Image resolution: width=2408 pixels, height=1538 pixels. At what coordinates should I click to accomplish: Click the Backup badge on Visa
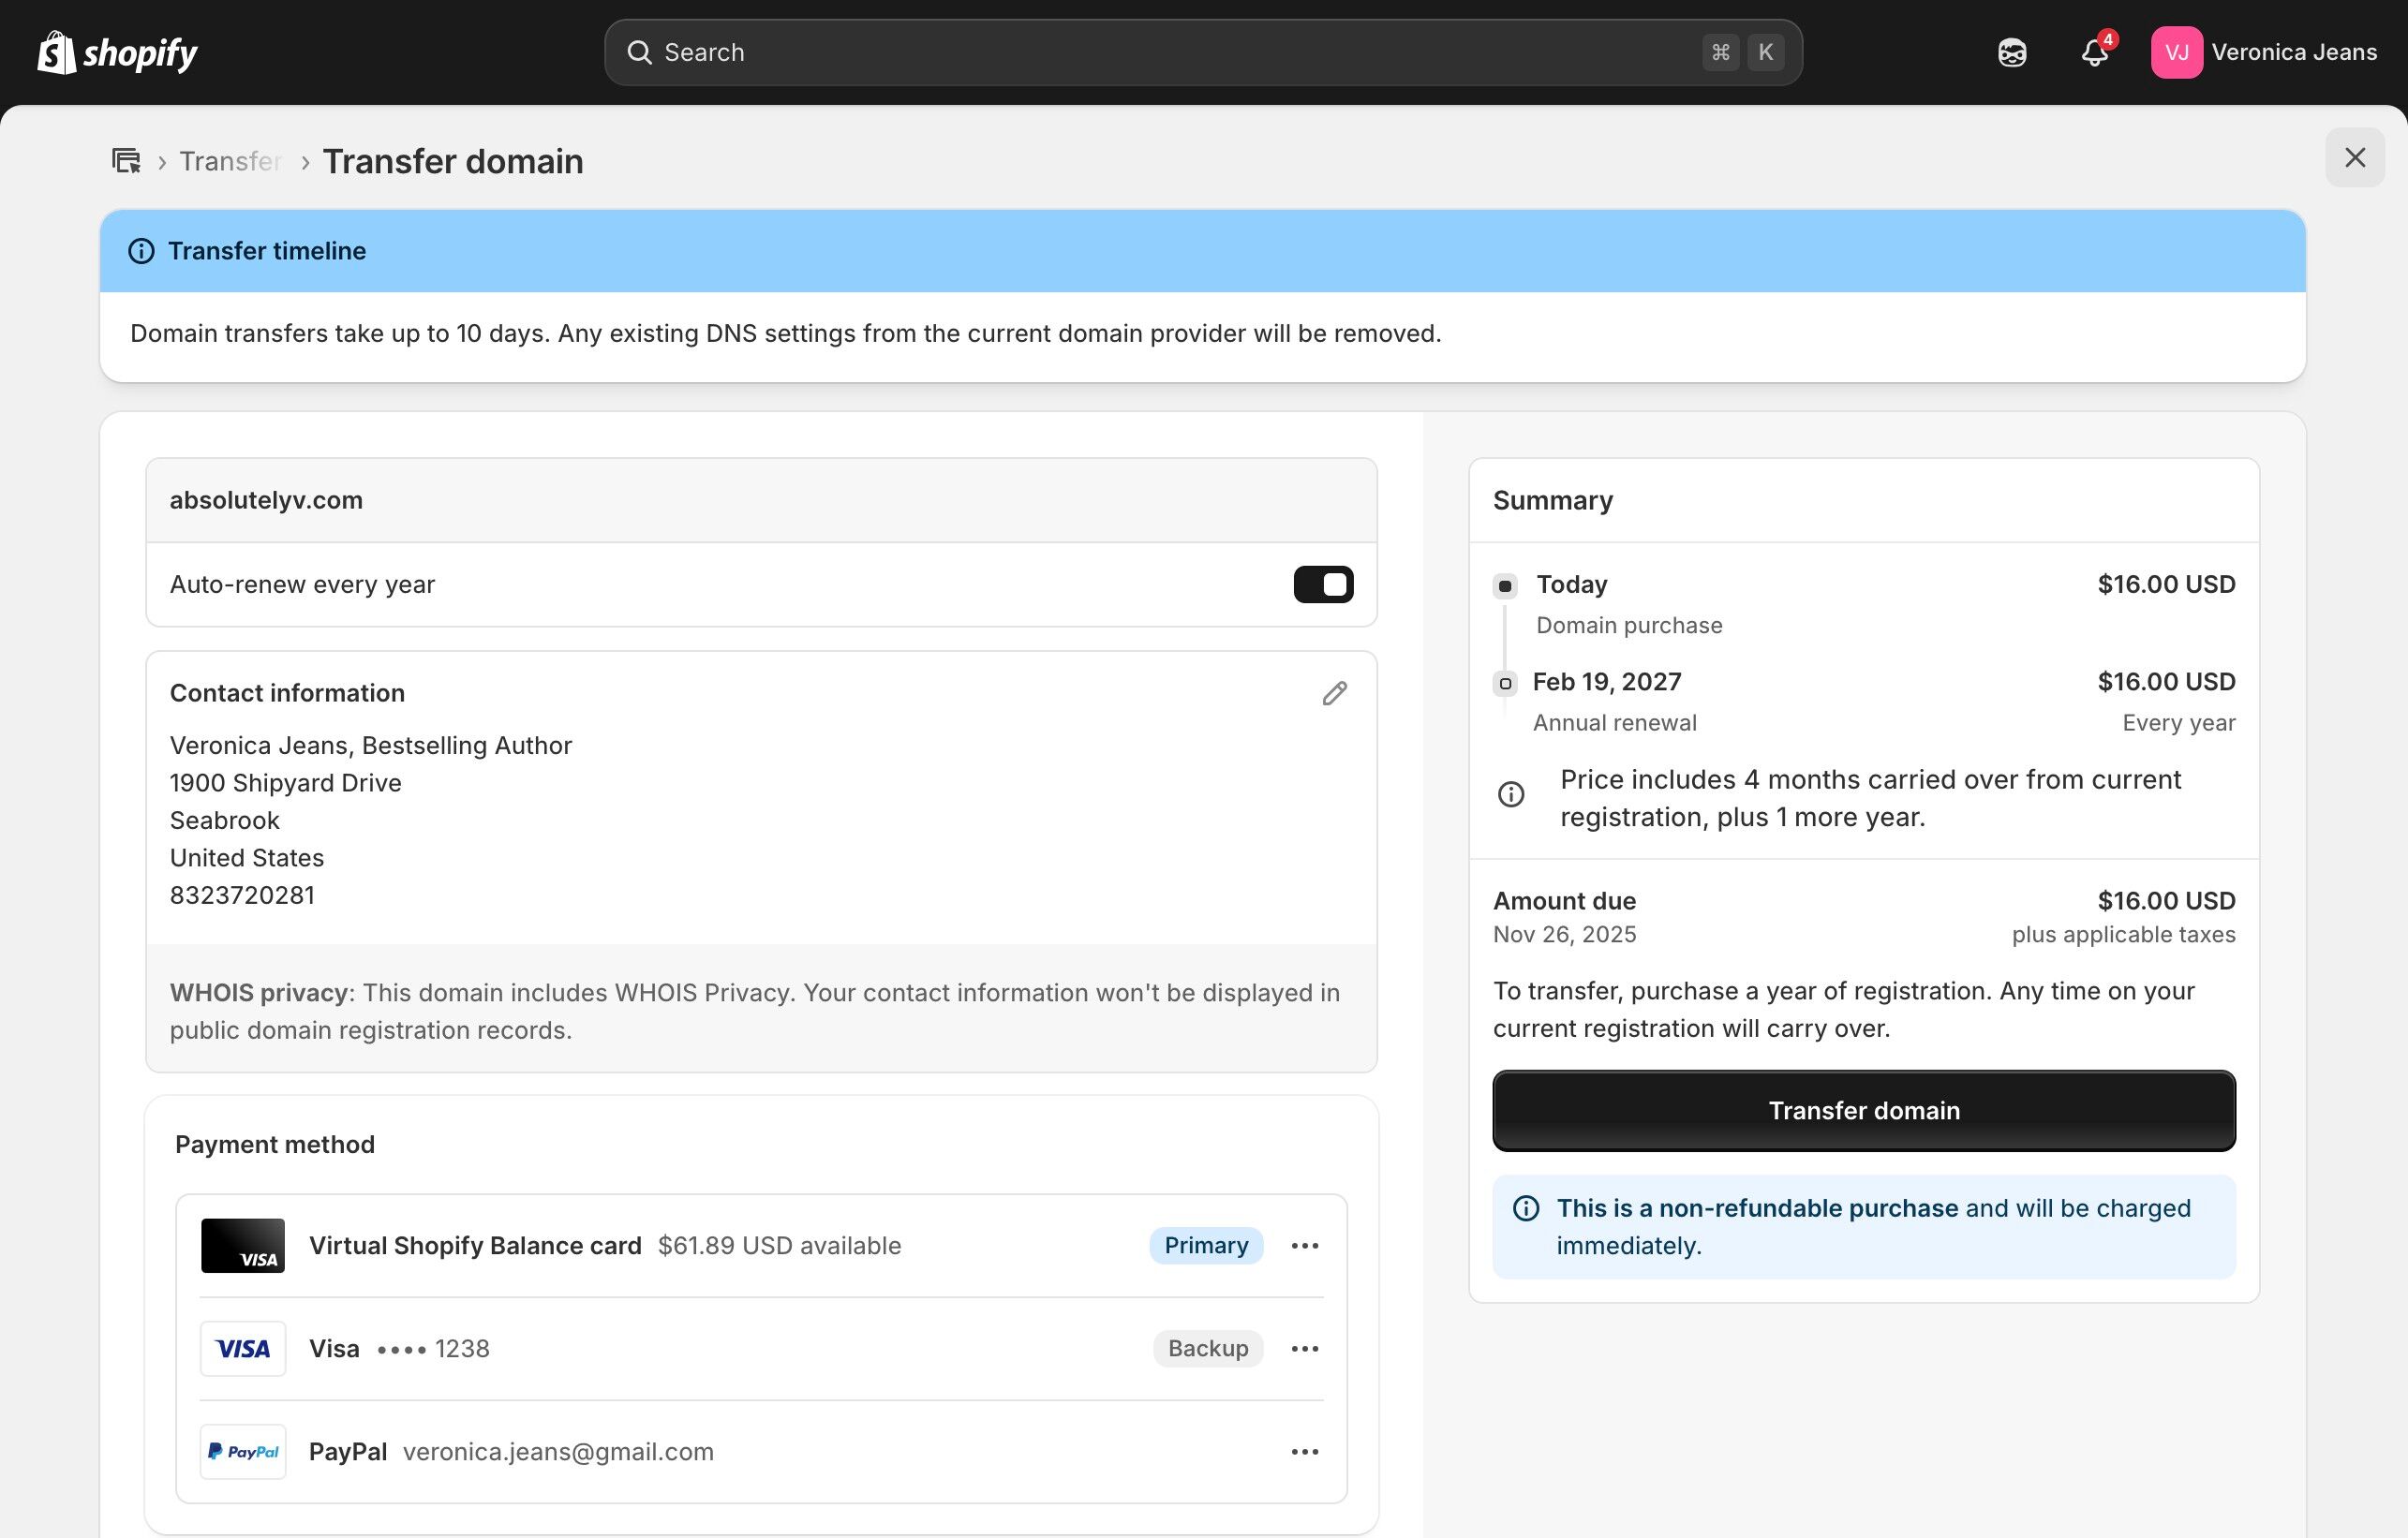pyautogui.click(x=1207, y=1348)
